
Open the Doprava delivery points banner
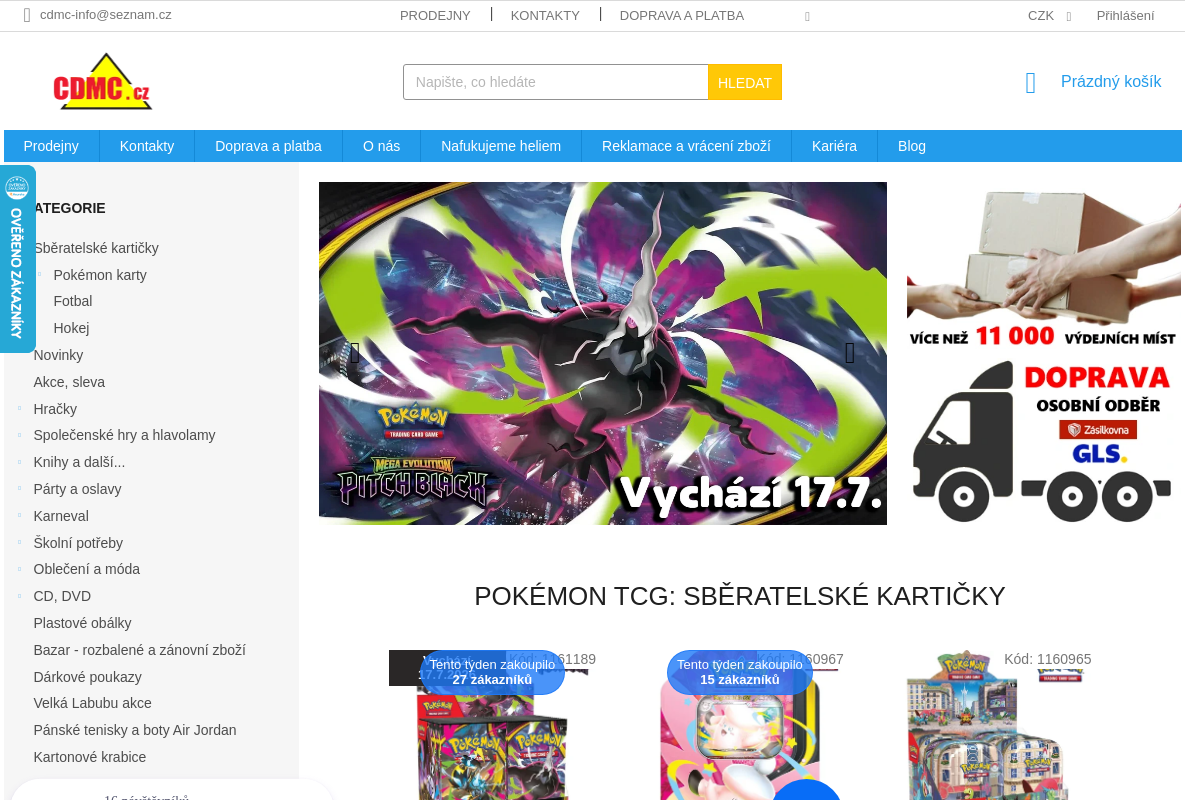(1044, 353)
